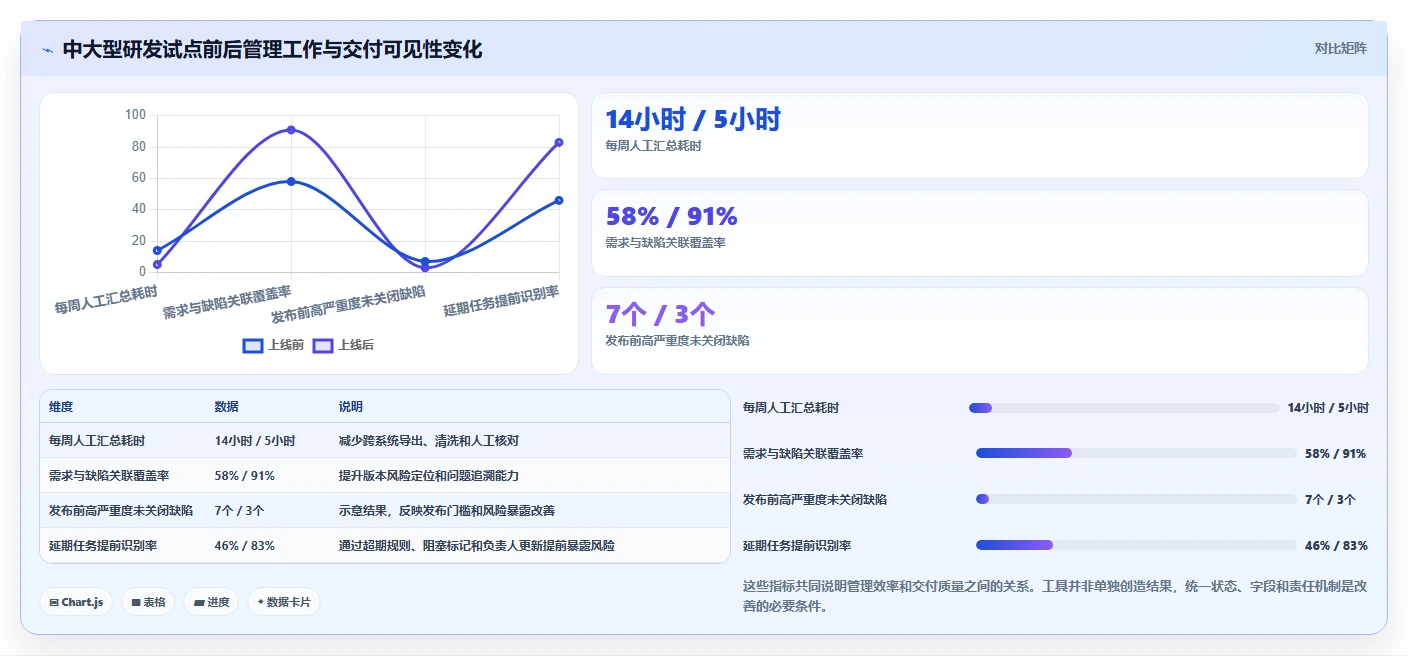Screen dimensions: 1408x656
Task: Click the chart axis label 发布前高严重度未关闭缺陷
Action: click(x=348, y=304)
